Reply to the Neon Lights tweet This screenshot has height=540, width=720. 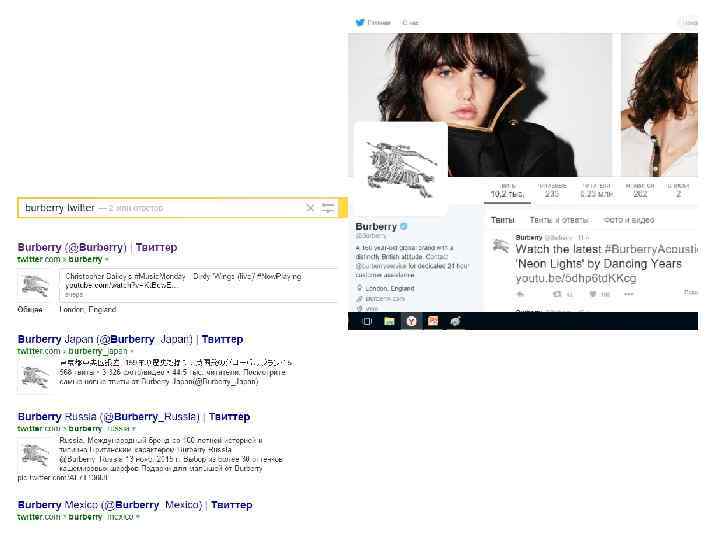click(x=520, y=294)
